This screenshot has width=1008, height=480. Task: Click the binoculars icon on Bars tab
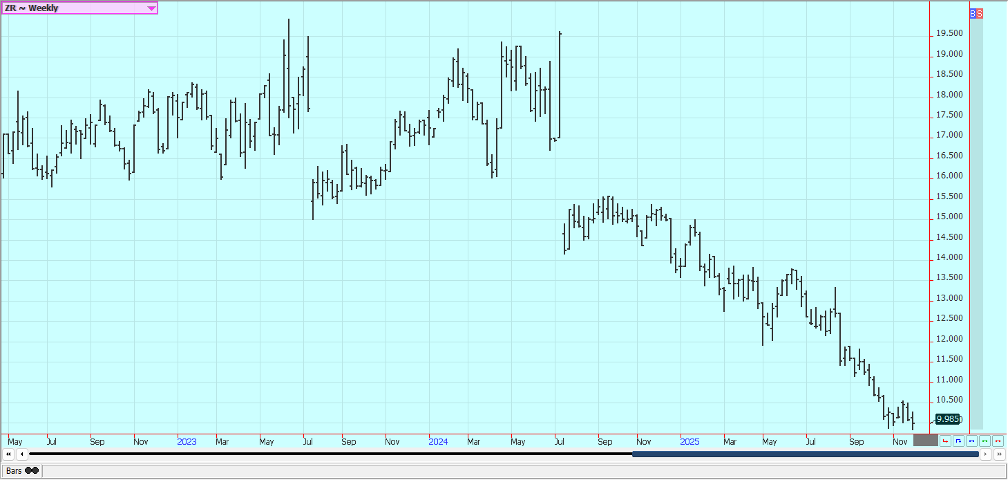pyautogui.click(x=32, y=470)
